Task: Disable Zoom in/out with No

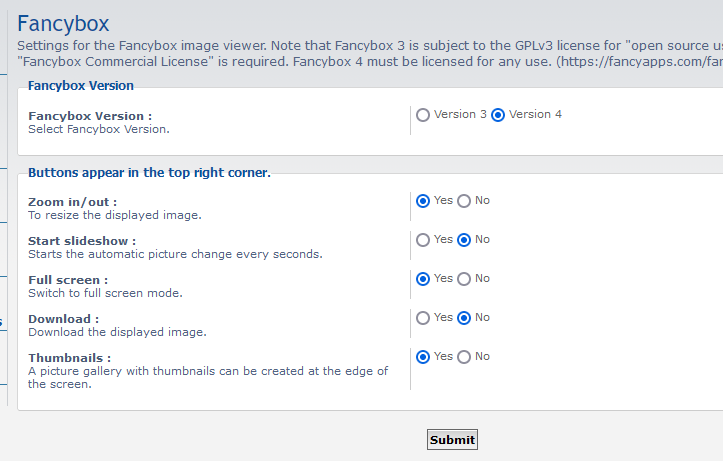Action: pyautogui.click(x=464, y=201)
